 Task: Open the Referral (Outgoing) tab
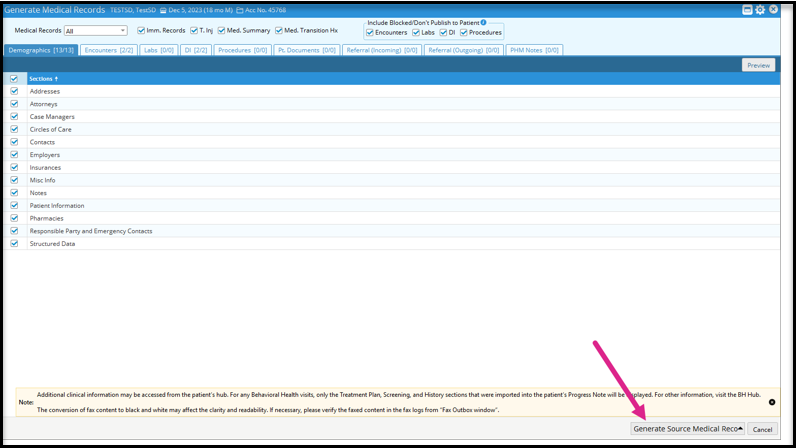tap(463, 50)
